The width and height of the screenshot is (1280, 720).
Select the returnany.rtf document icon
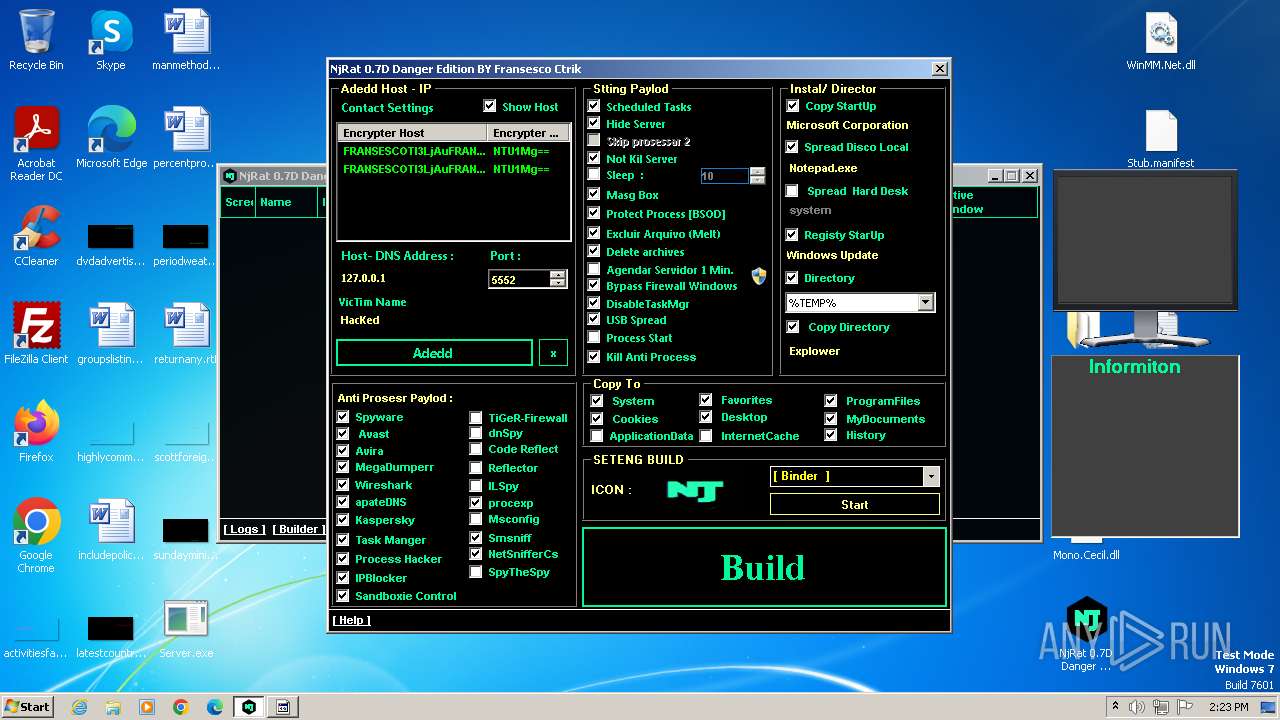186,333
